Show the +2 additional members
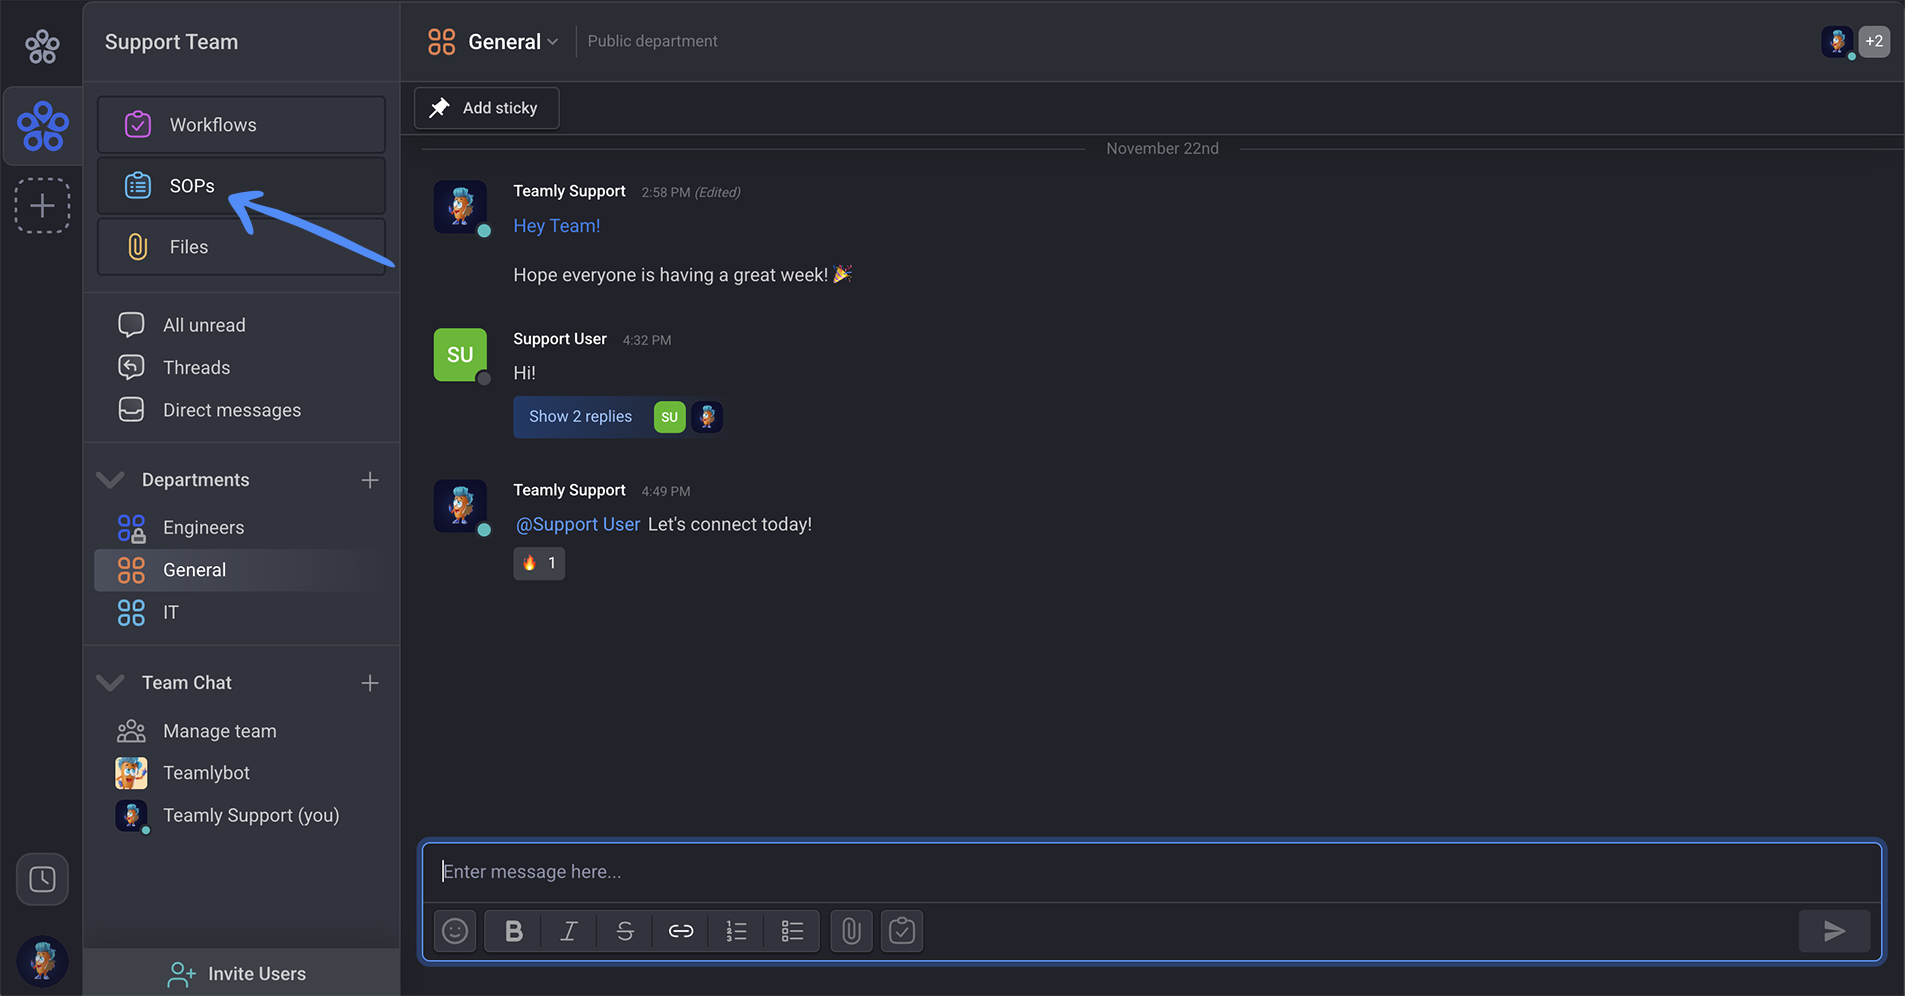The height and width of the screenshot is (996, 1905). click(1874, 42)
